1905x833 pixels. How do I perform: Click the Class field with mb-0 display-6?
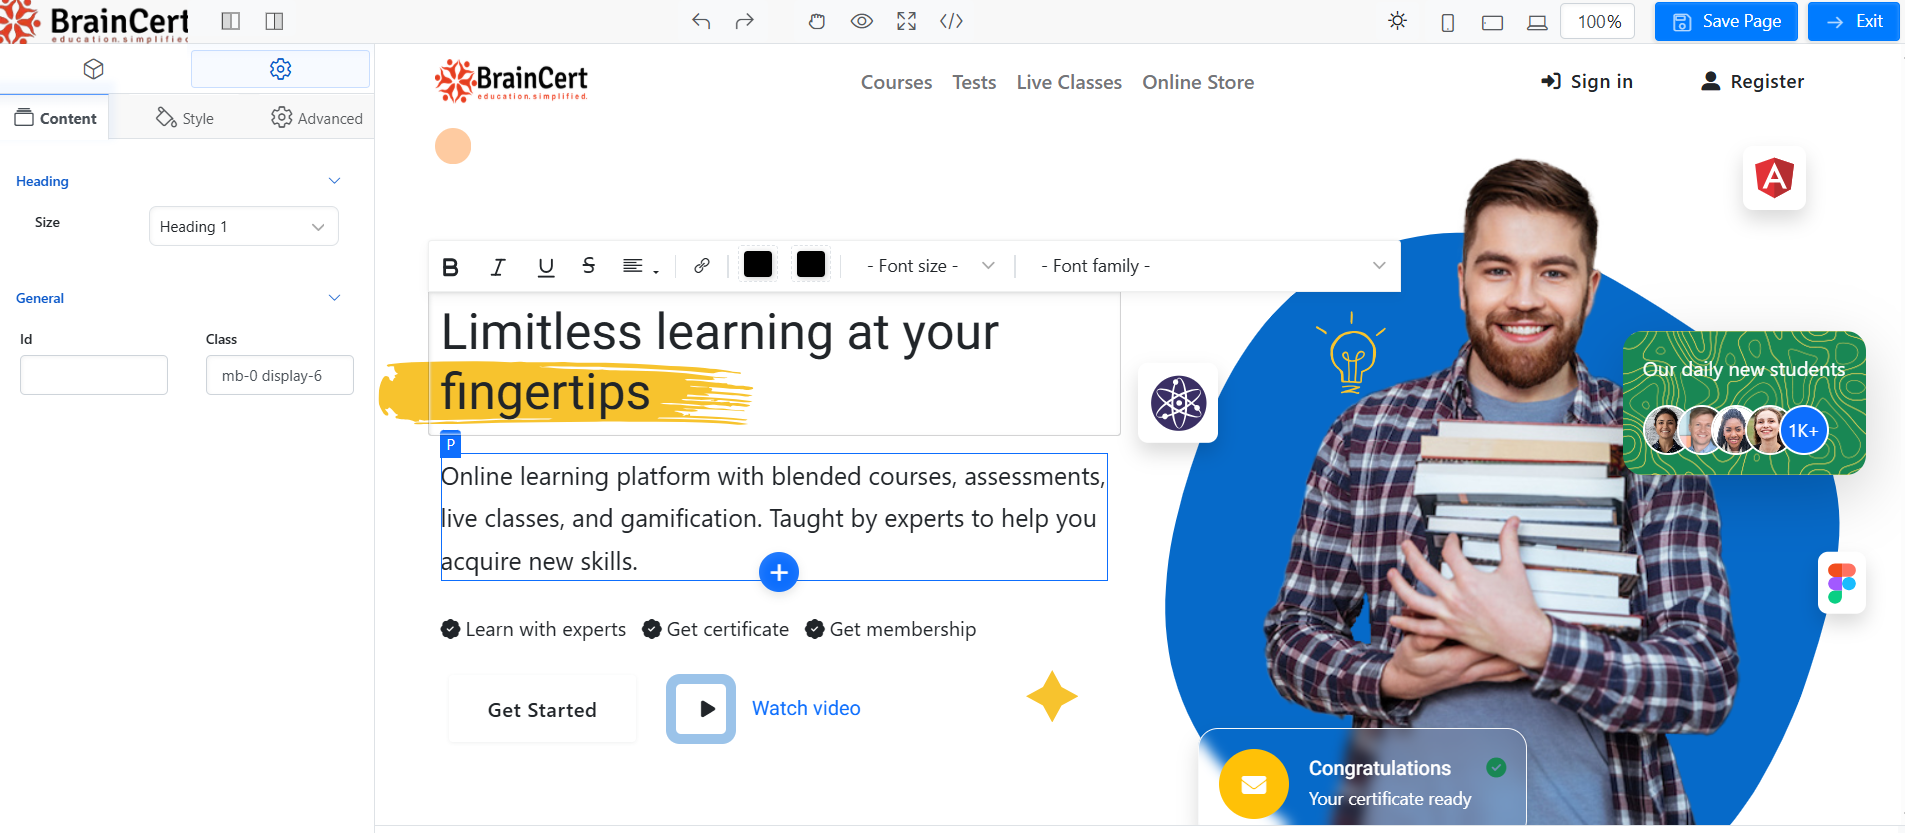tap(280, 375)
